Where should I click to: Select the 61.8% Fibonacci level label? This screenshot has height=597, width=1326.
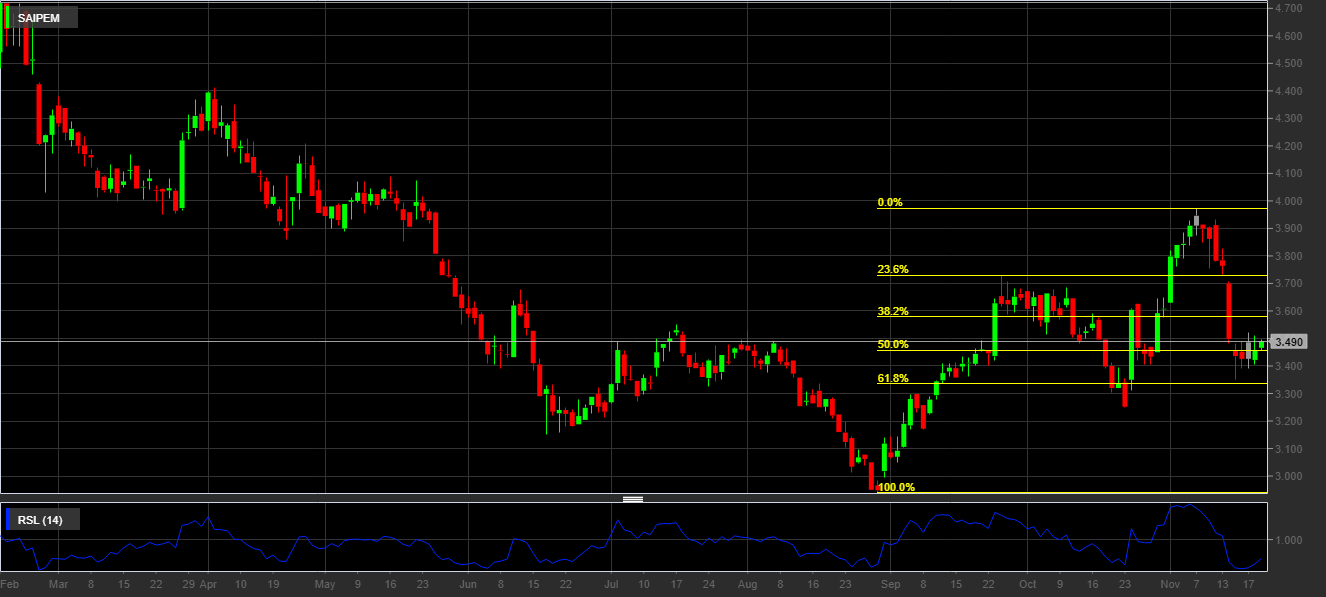click(x=893, y=379)
